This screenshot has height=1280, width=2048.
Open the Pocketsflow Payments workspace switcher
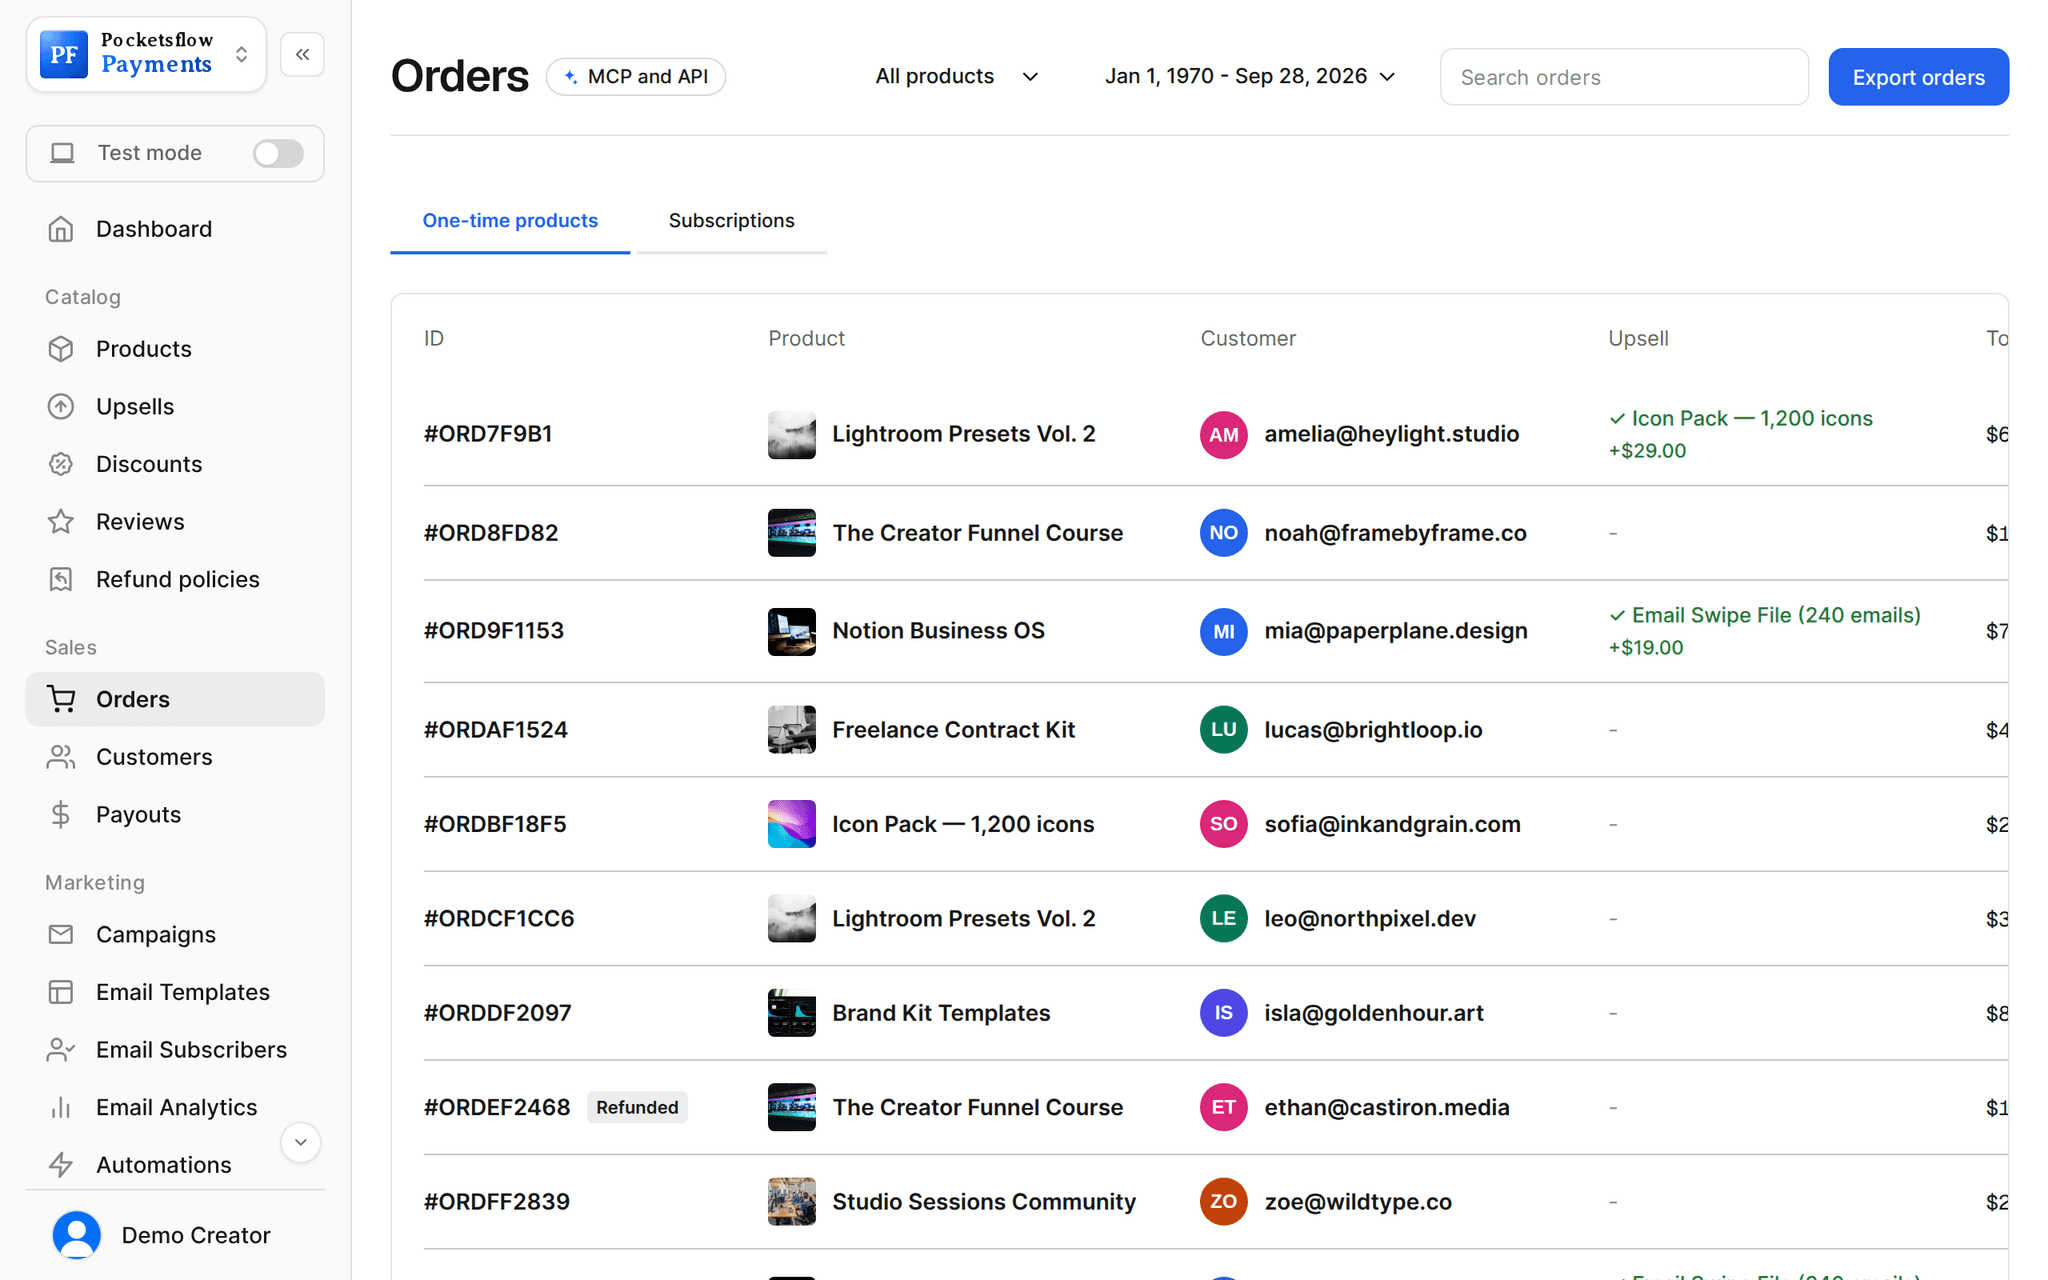tap(146, 54)
